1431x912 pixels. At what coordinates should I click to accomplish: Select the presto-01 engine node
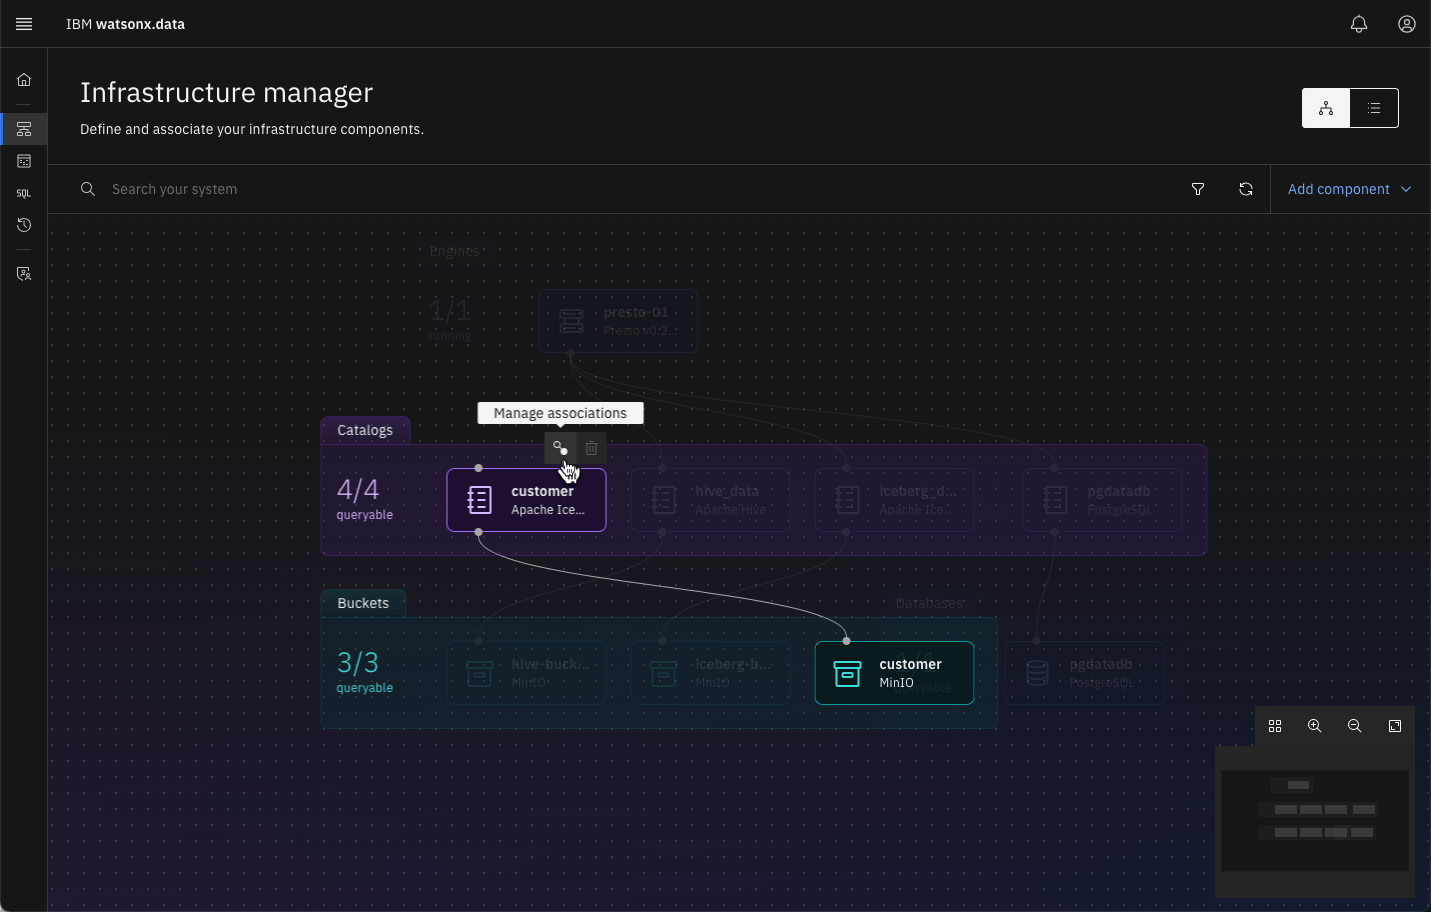[x=618, y=321]
